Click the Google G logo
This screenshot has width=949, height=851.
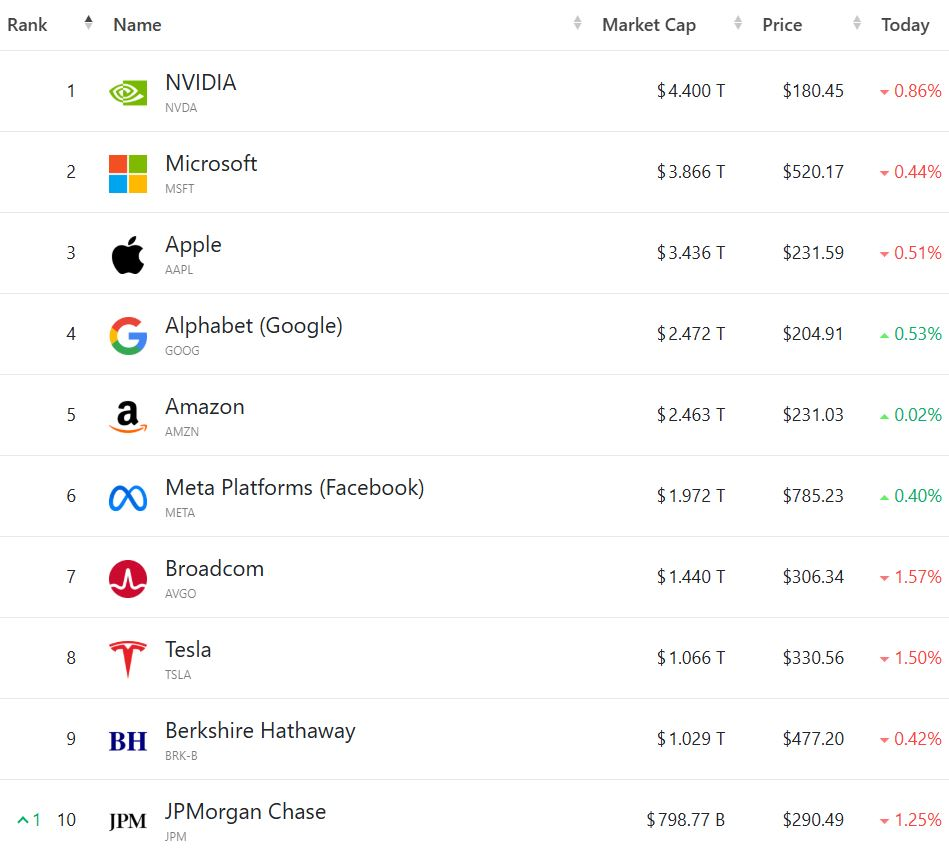[128, 336]
